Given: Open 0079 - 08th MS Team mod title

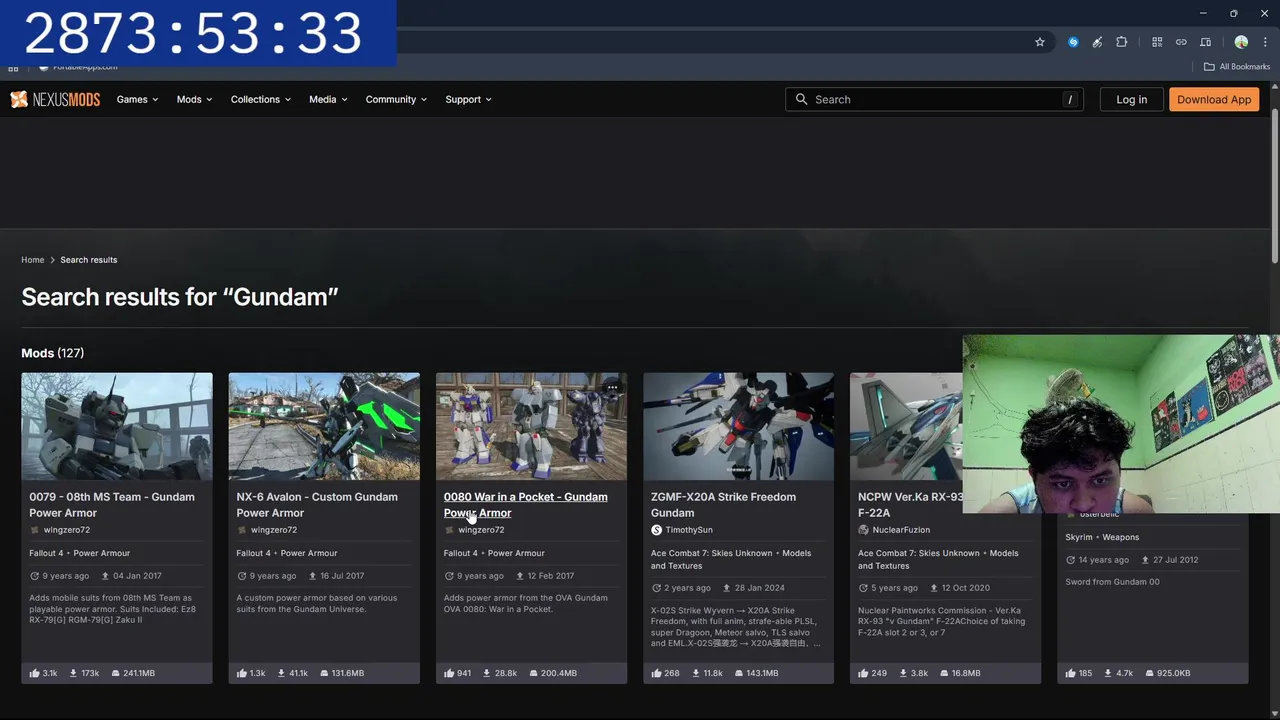Looking at the screenshot, I should pyautogui.click(x=112, y=505).
